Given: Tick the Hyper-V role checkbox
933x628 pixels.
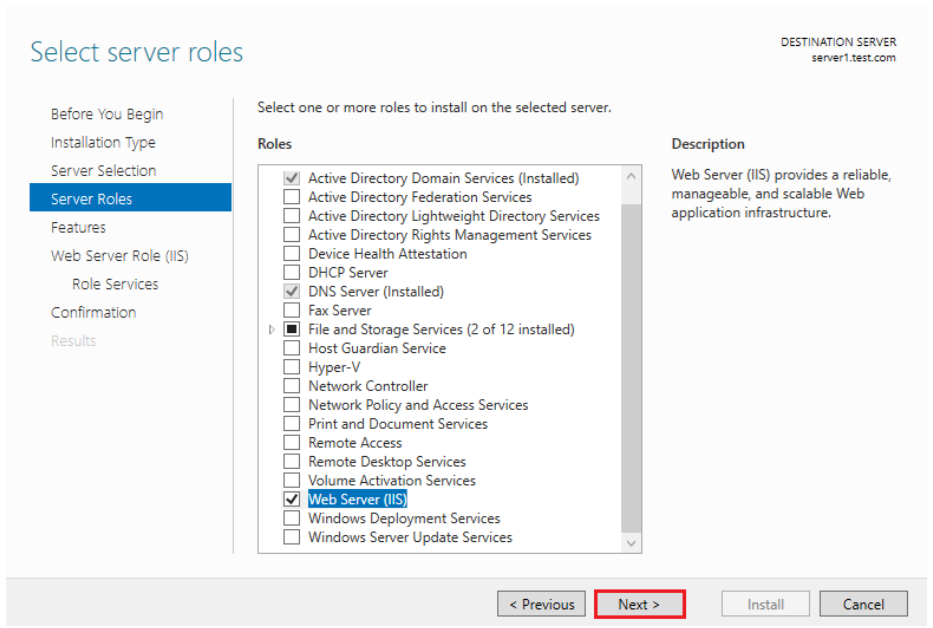Looking at the screenshot, I should [x=291, y=367].
